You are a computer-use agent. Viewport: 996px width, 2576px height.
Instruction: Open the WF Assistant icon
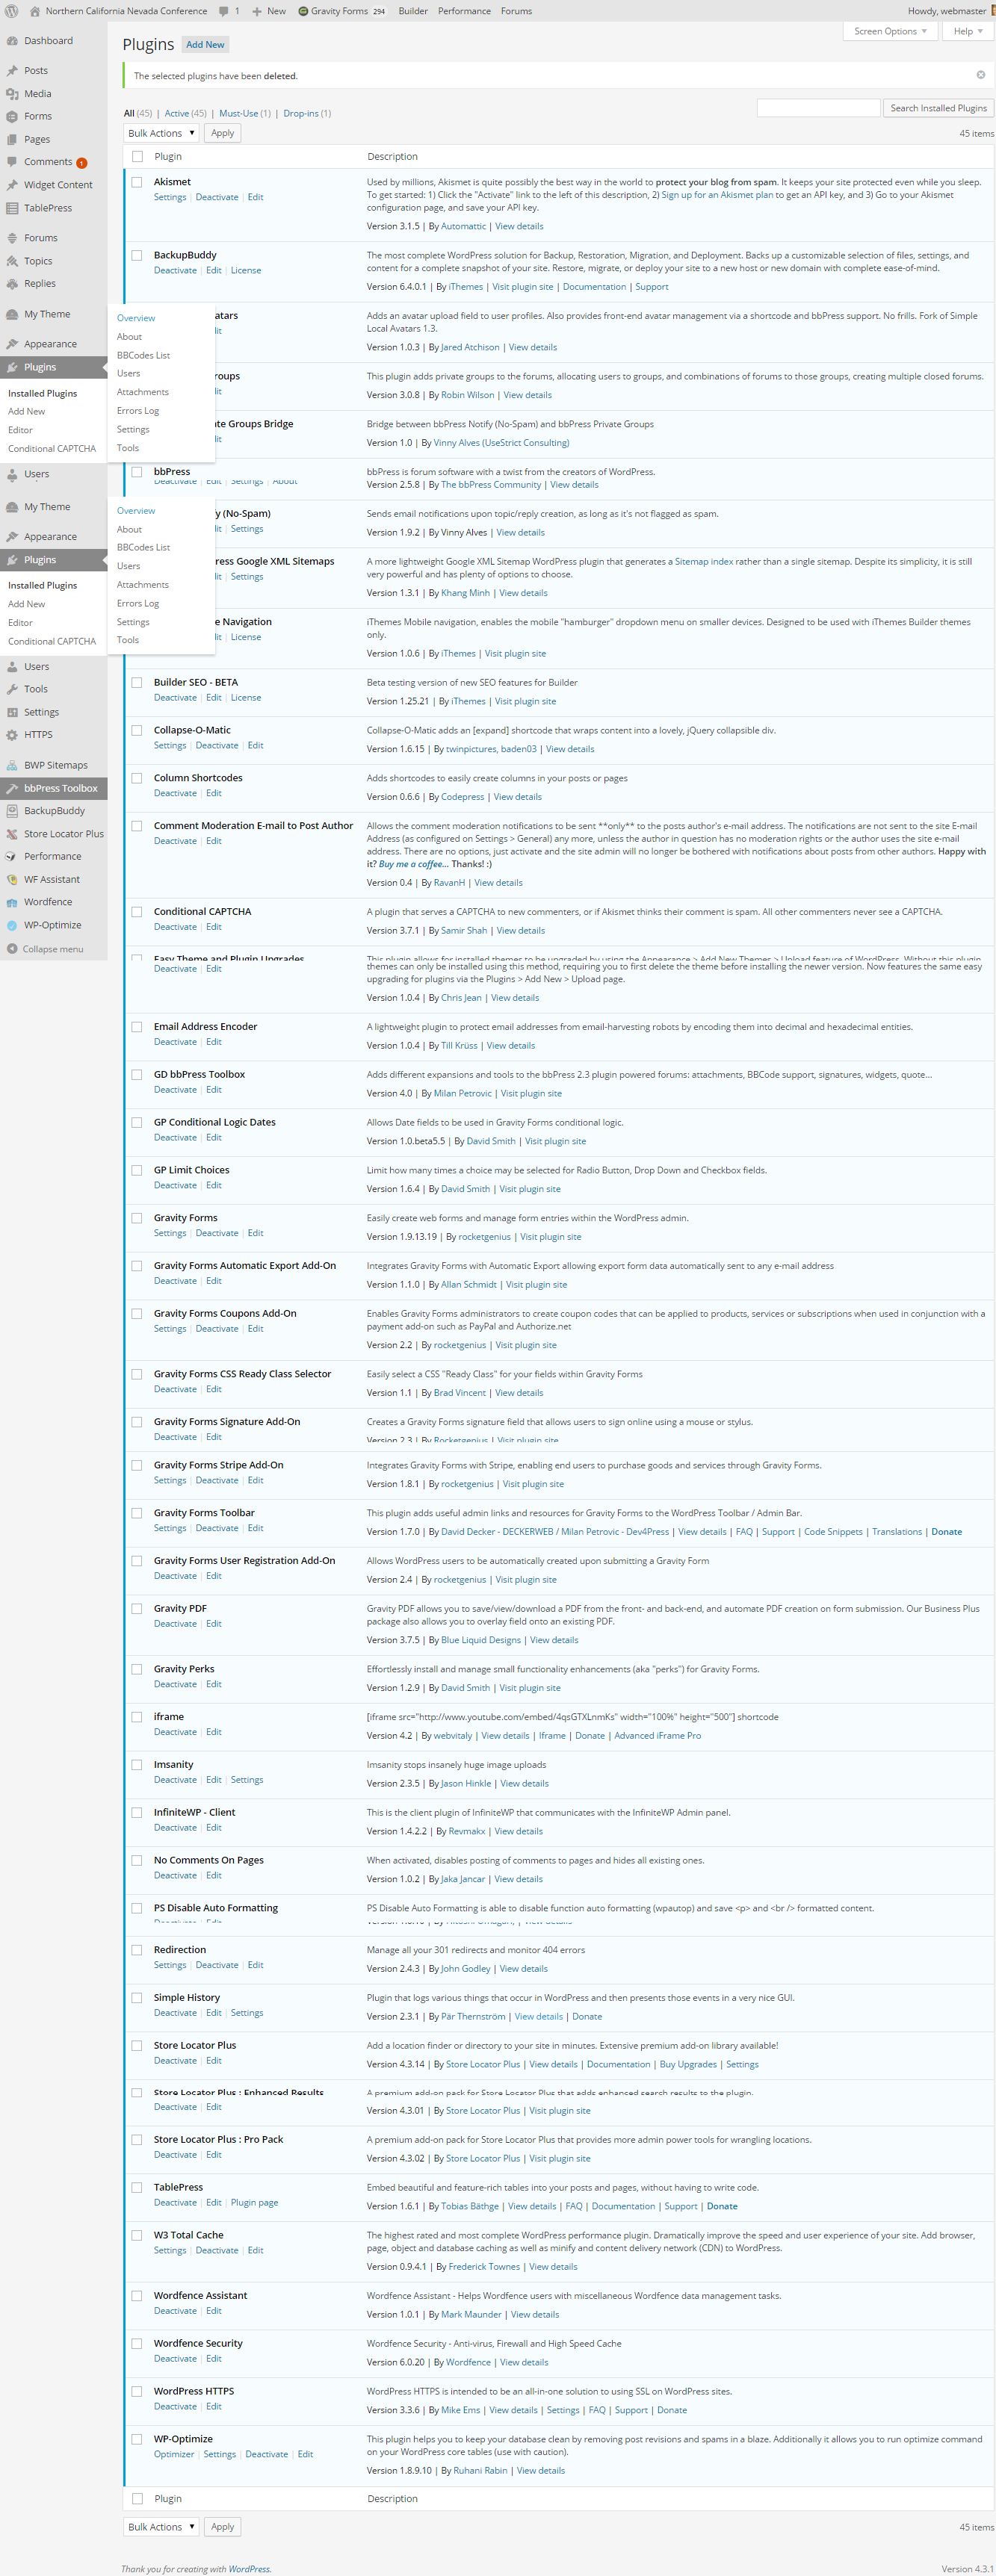(12, 879)
